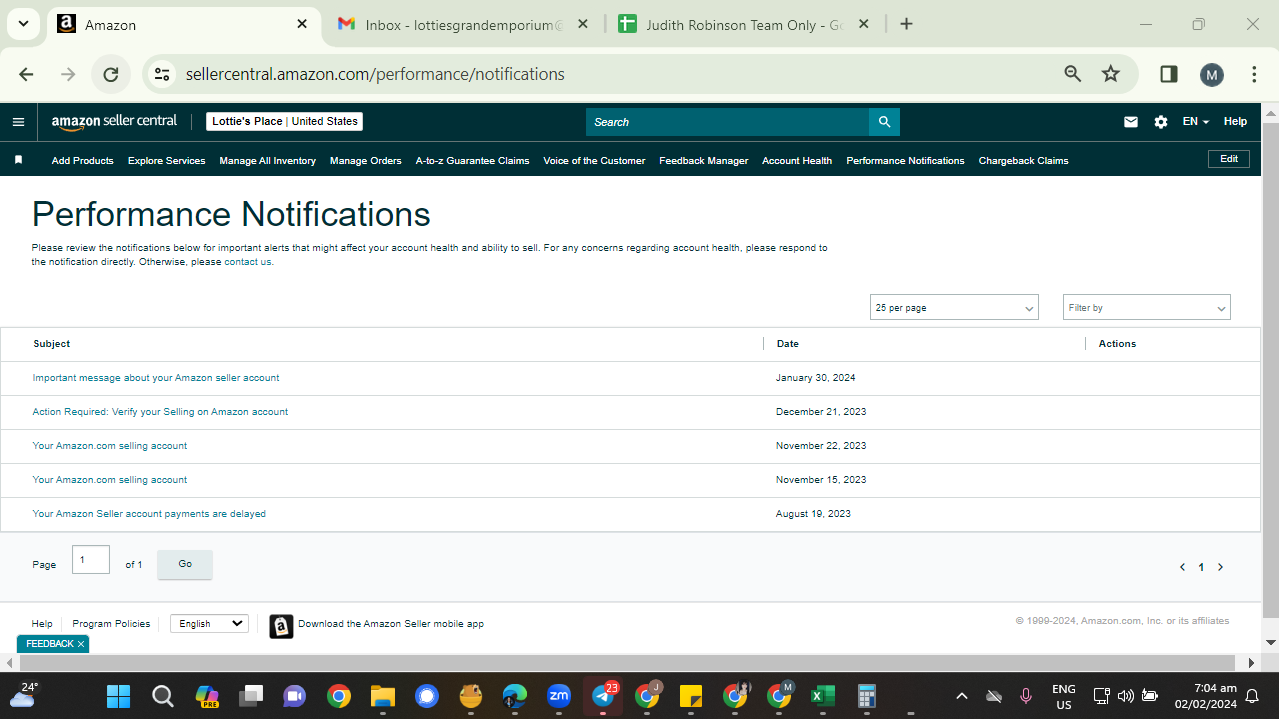Open Add Products in the navigation bar
1279x719 pixels.
click(82, 160)
